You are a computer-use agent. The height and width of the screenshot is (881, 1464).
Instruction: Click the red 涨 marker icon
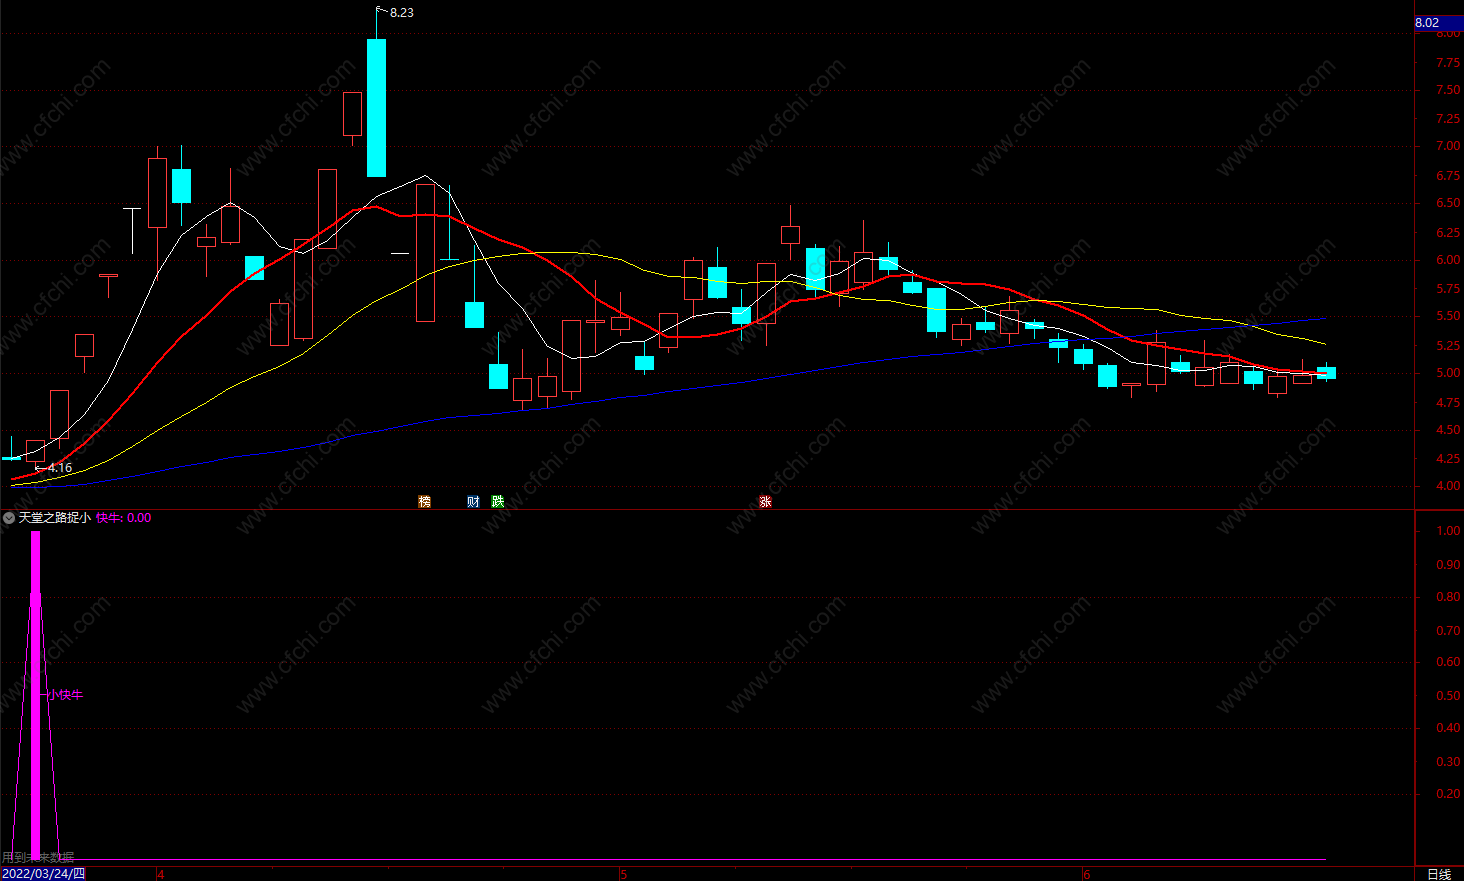click(765, 502)
